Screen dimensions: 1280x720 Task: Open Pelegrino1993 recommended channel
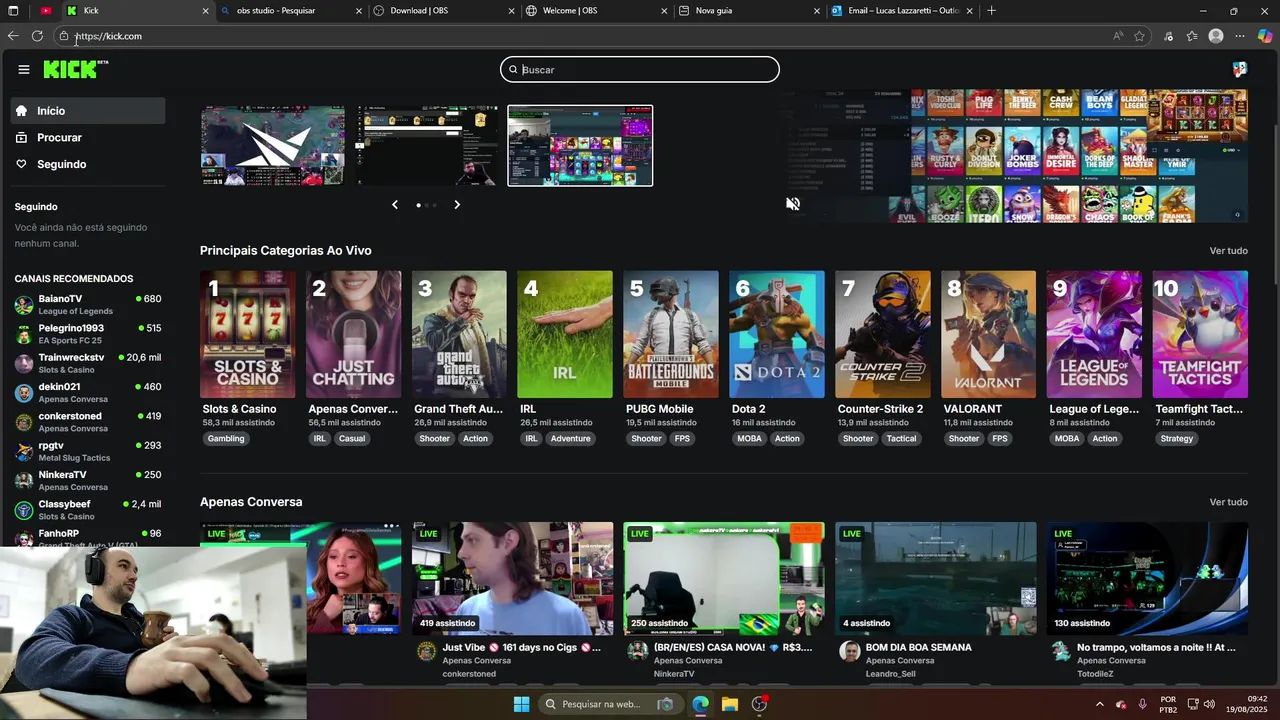coord(88,334)
